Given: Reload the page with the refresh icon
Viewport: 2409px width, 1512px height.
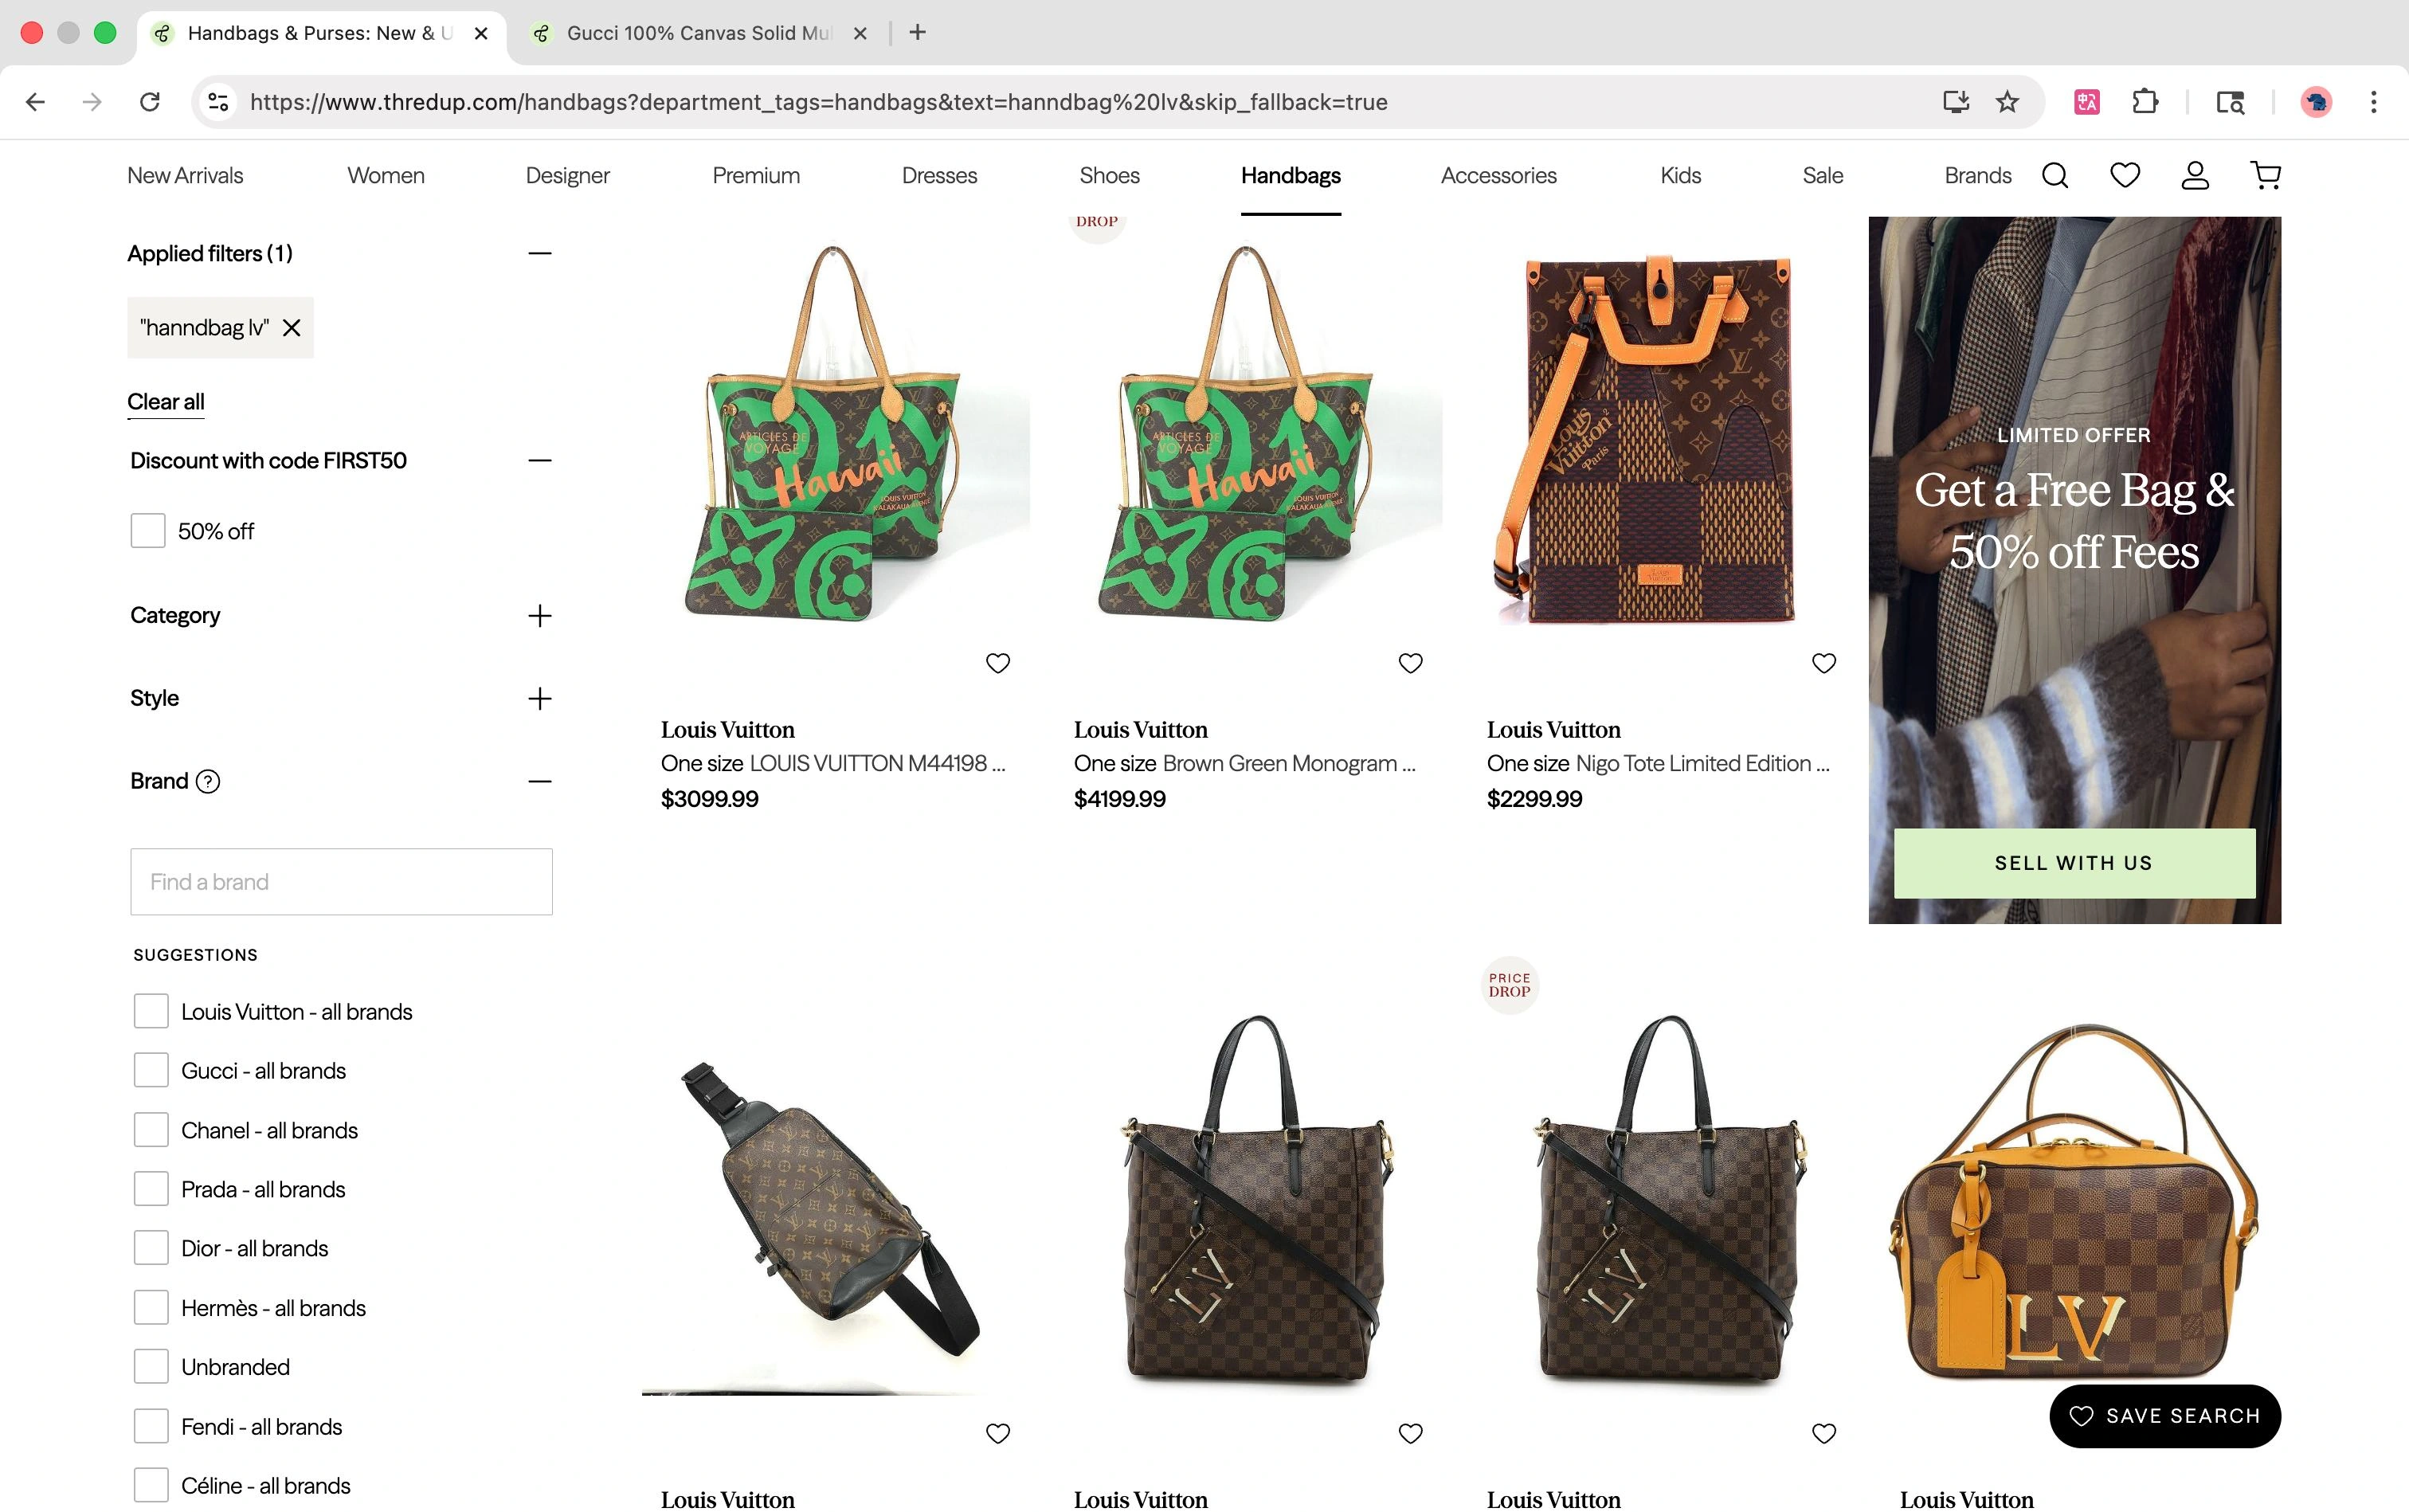Looking at the screenshot, I should [150, 102].
